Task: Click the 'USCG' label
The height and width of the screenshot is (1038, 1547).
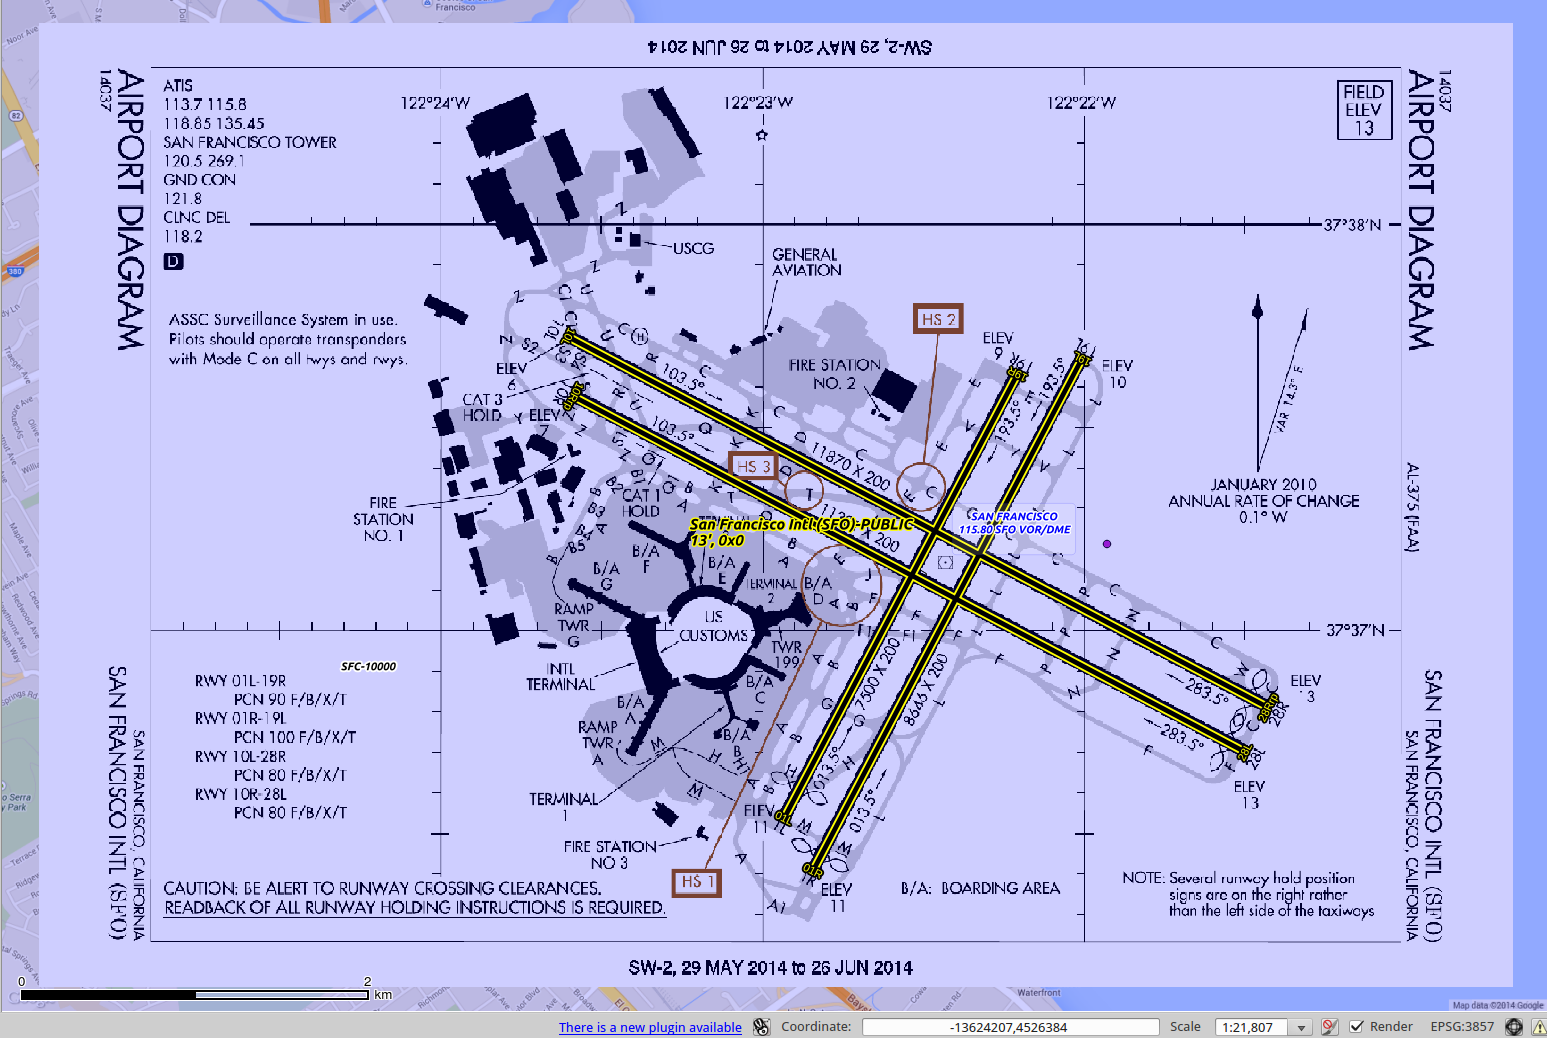Action: [x=693, y=248]
